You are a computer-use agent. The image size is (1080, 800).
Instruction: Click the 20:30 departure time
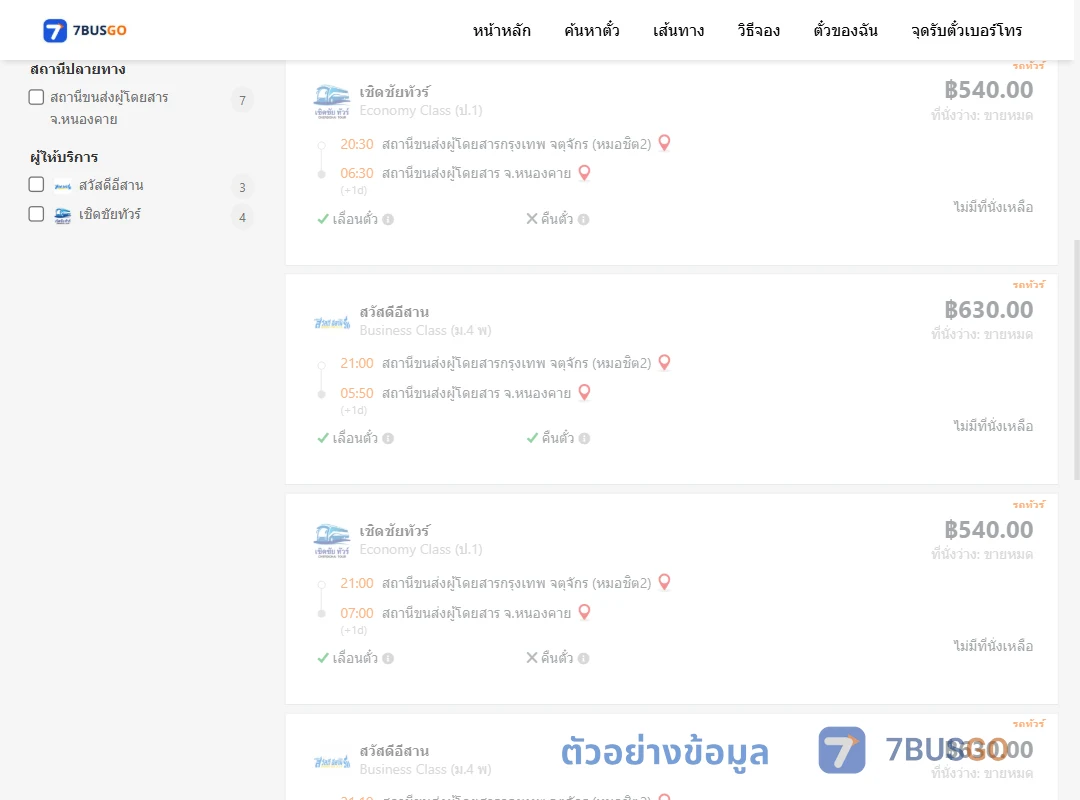click(357, 144)
